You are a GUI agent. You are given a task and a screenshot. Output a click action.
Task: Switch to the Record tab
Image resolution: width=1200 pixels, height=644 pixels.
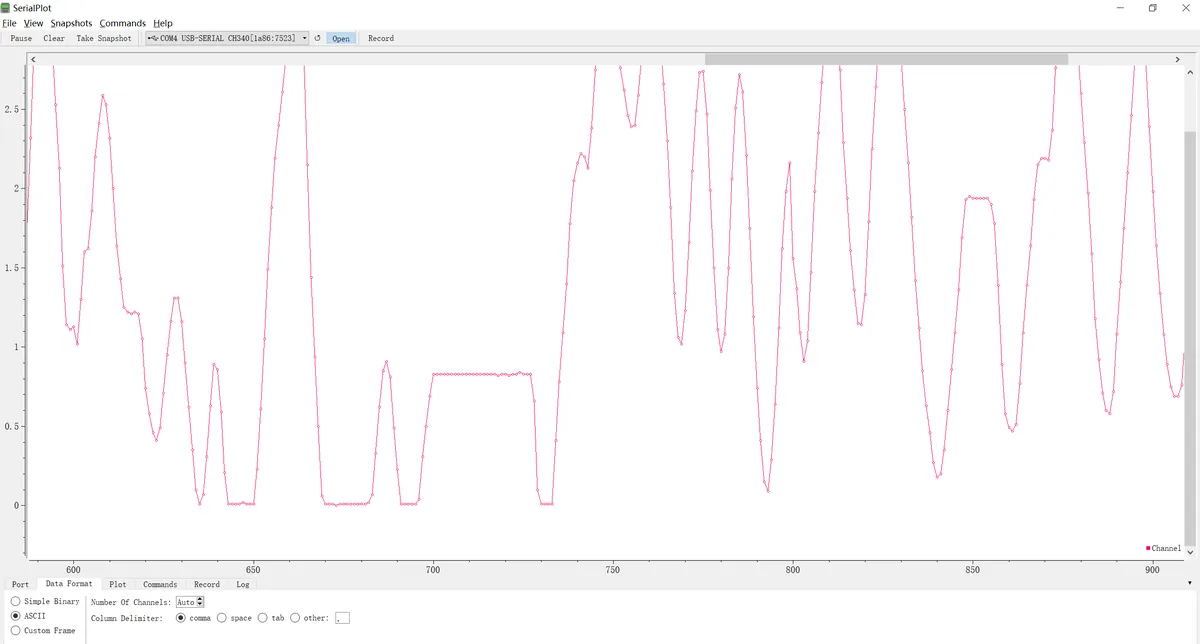click(207, 584)
